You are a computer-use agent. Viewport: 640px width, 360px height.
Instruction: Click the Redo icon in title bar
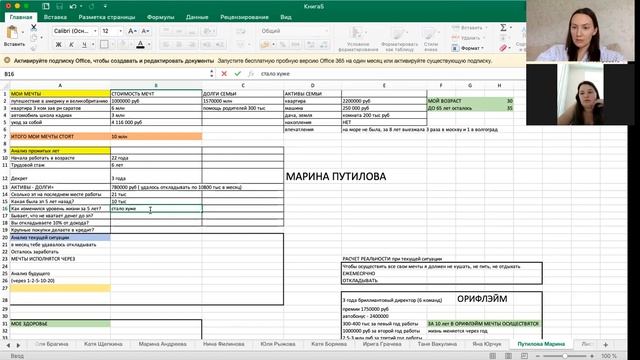[x=91, y=6]
